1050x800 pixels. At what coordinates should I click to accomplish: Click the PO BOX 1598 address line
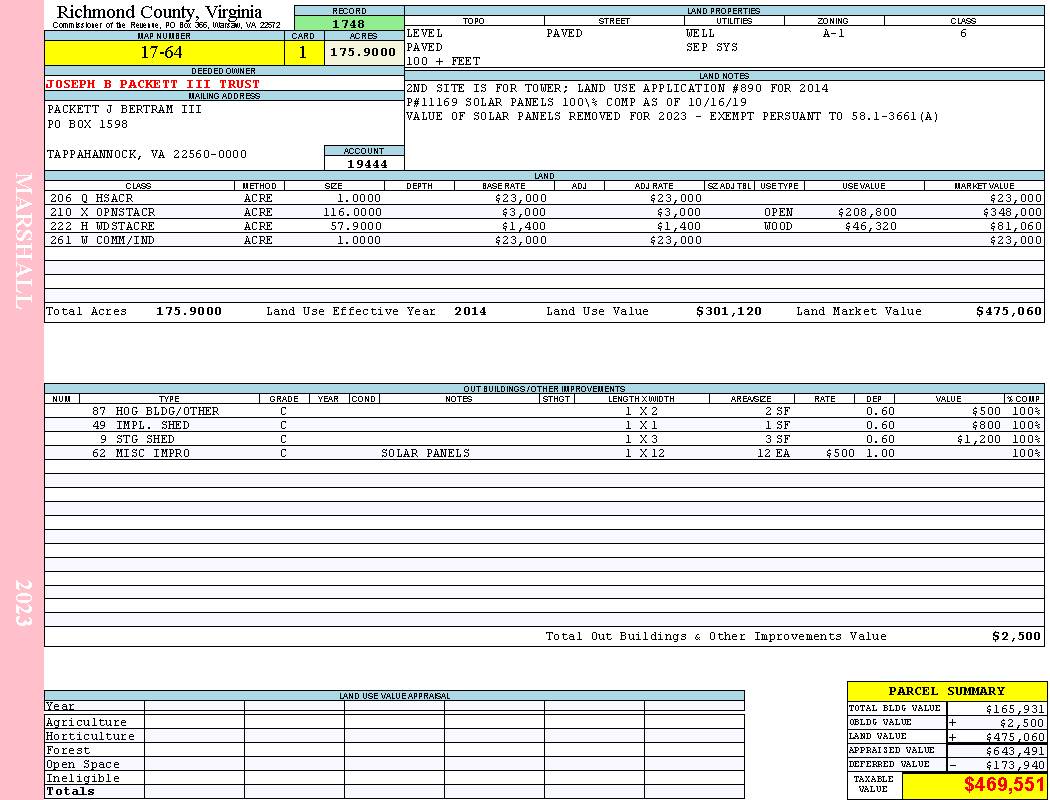click(x=87, y=125)
